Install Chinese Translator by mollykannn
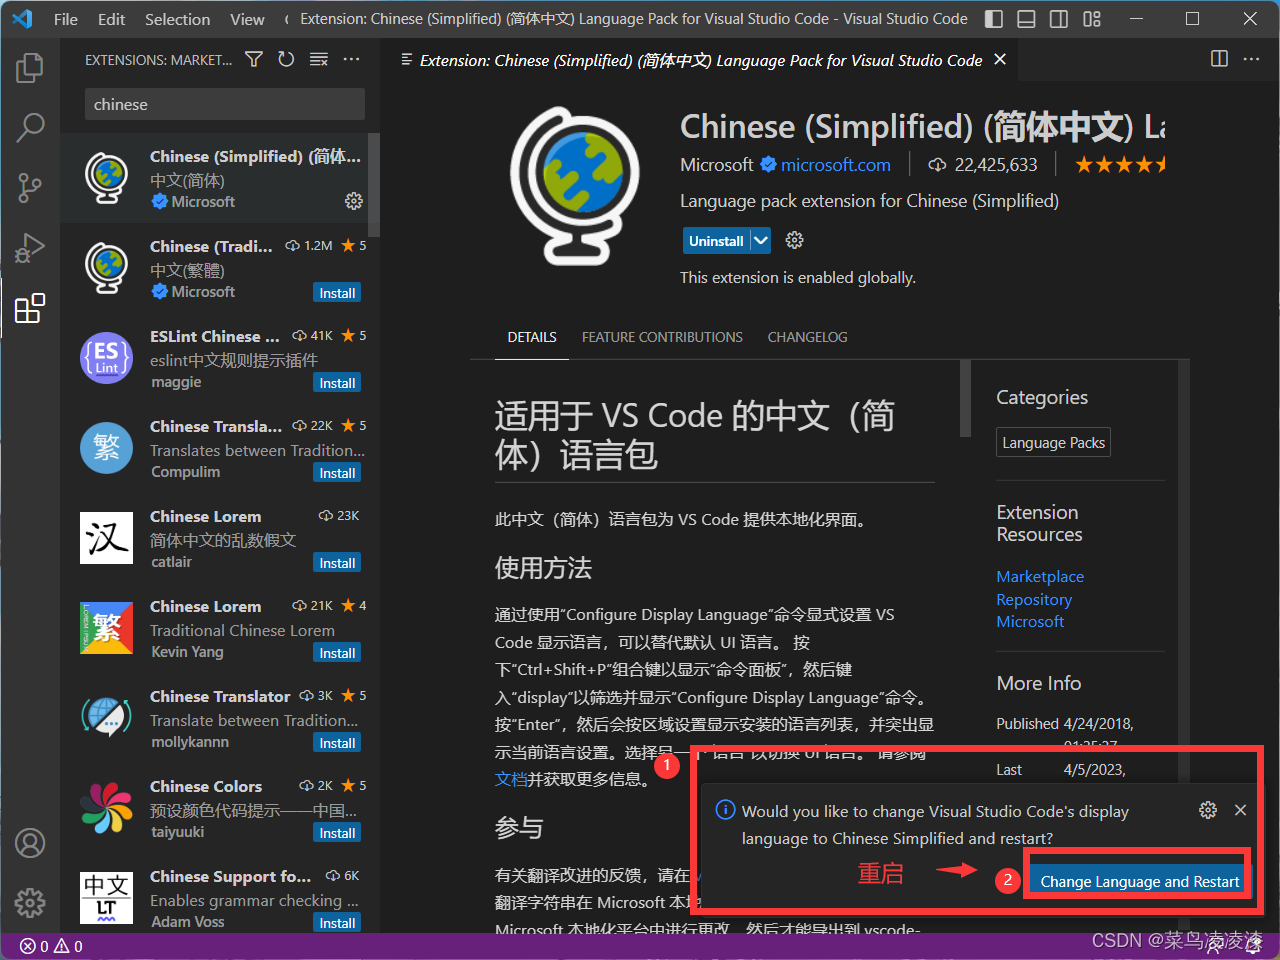The height and width of the screenshot is (960, 1280). 337,743
